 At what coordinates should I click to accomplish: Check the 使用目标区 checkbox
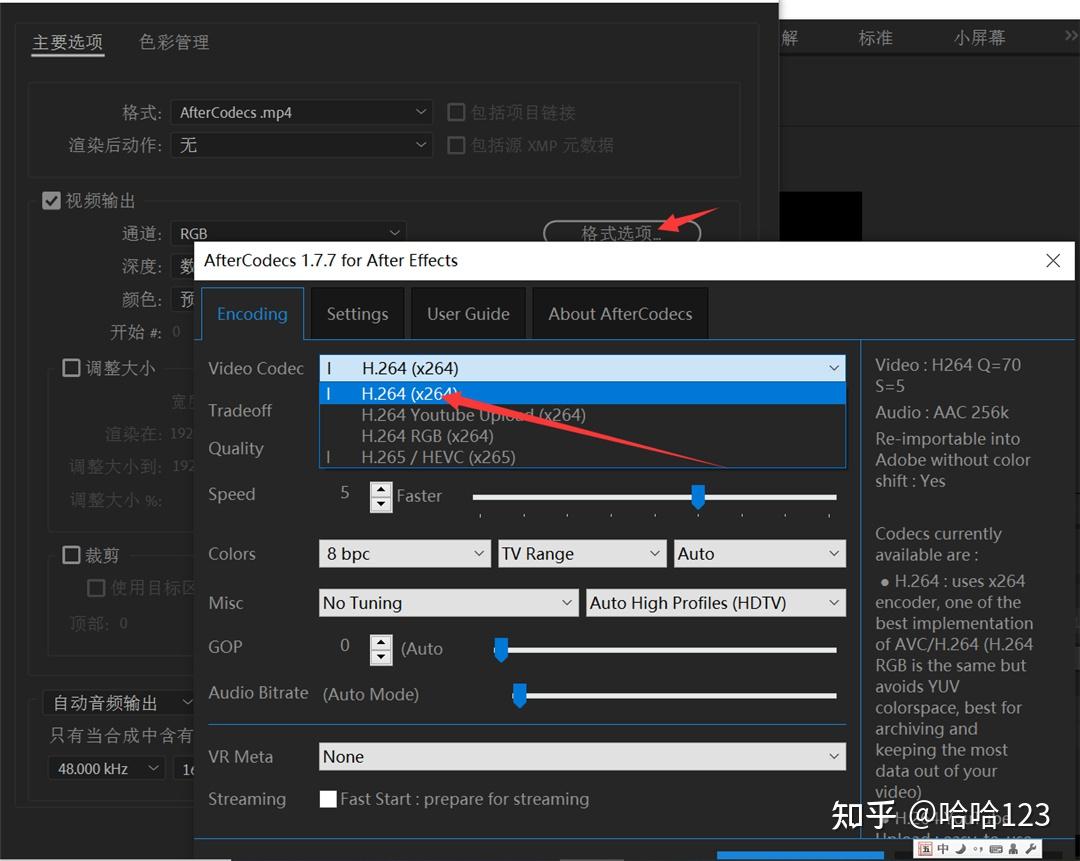click(x=96, y=588)
